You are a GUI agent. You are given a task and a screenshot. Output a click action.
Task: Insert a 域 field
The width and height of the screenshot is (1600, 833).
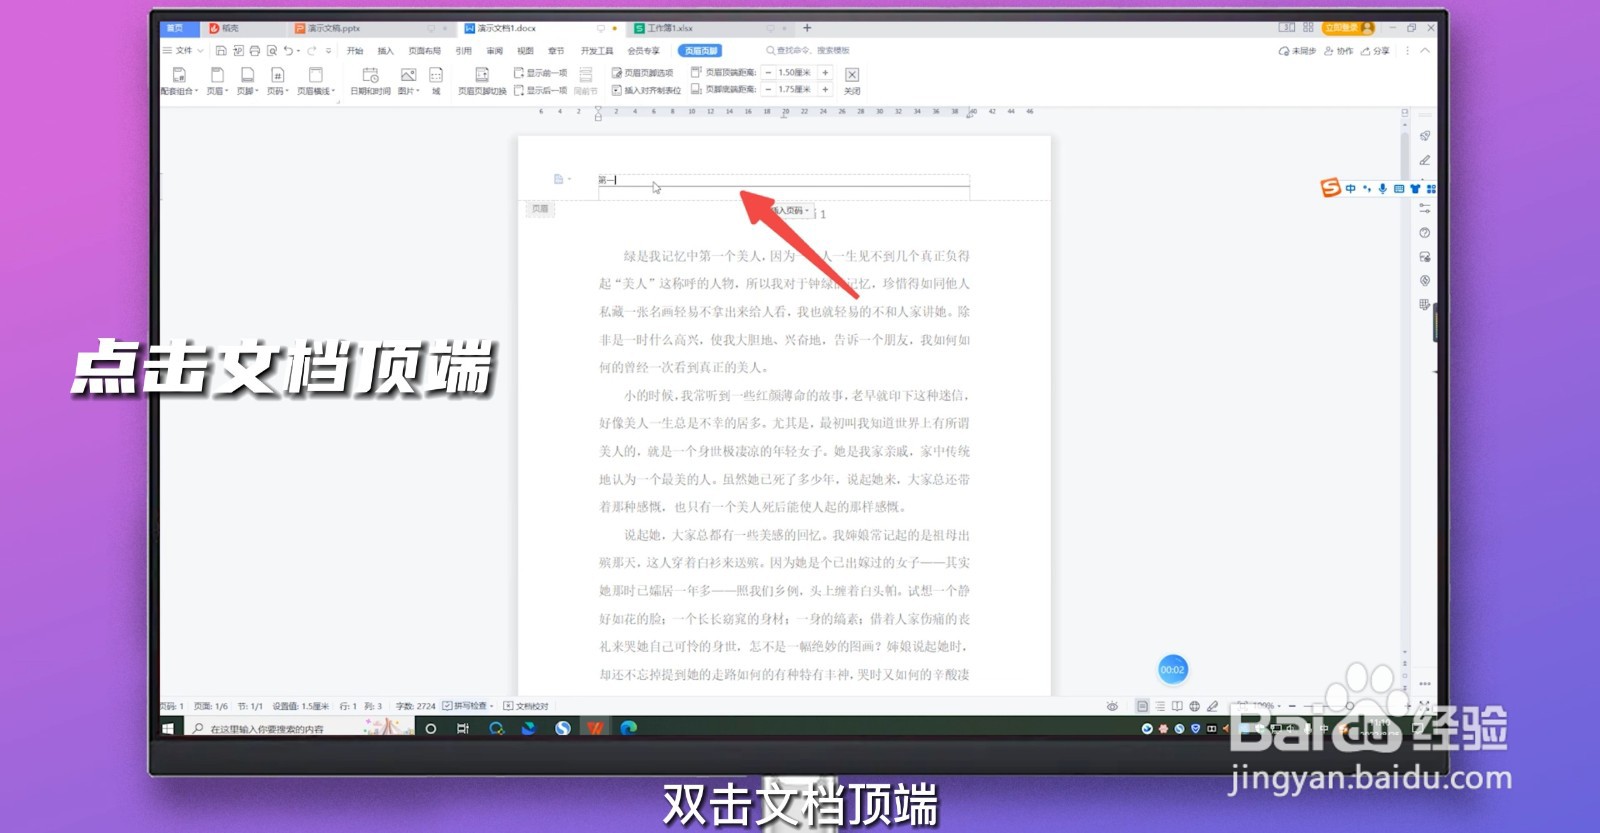436,81
